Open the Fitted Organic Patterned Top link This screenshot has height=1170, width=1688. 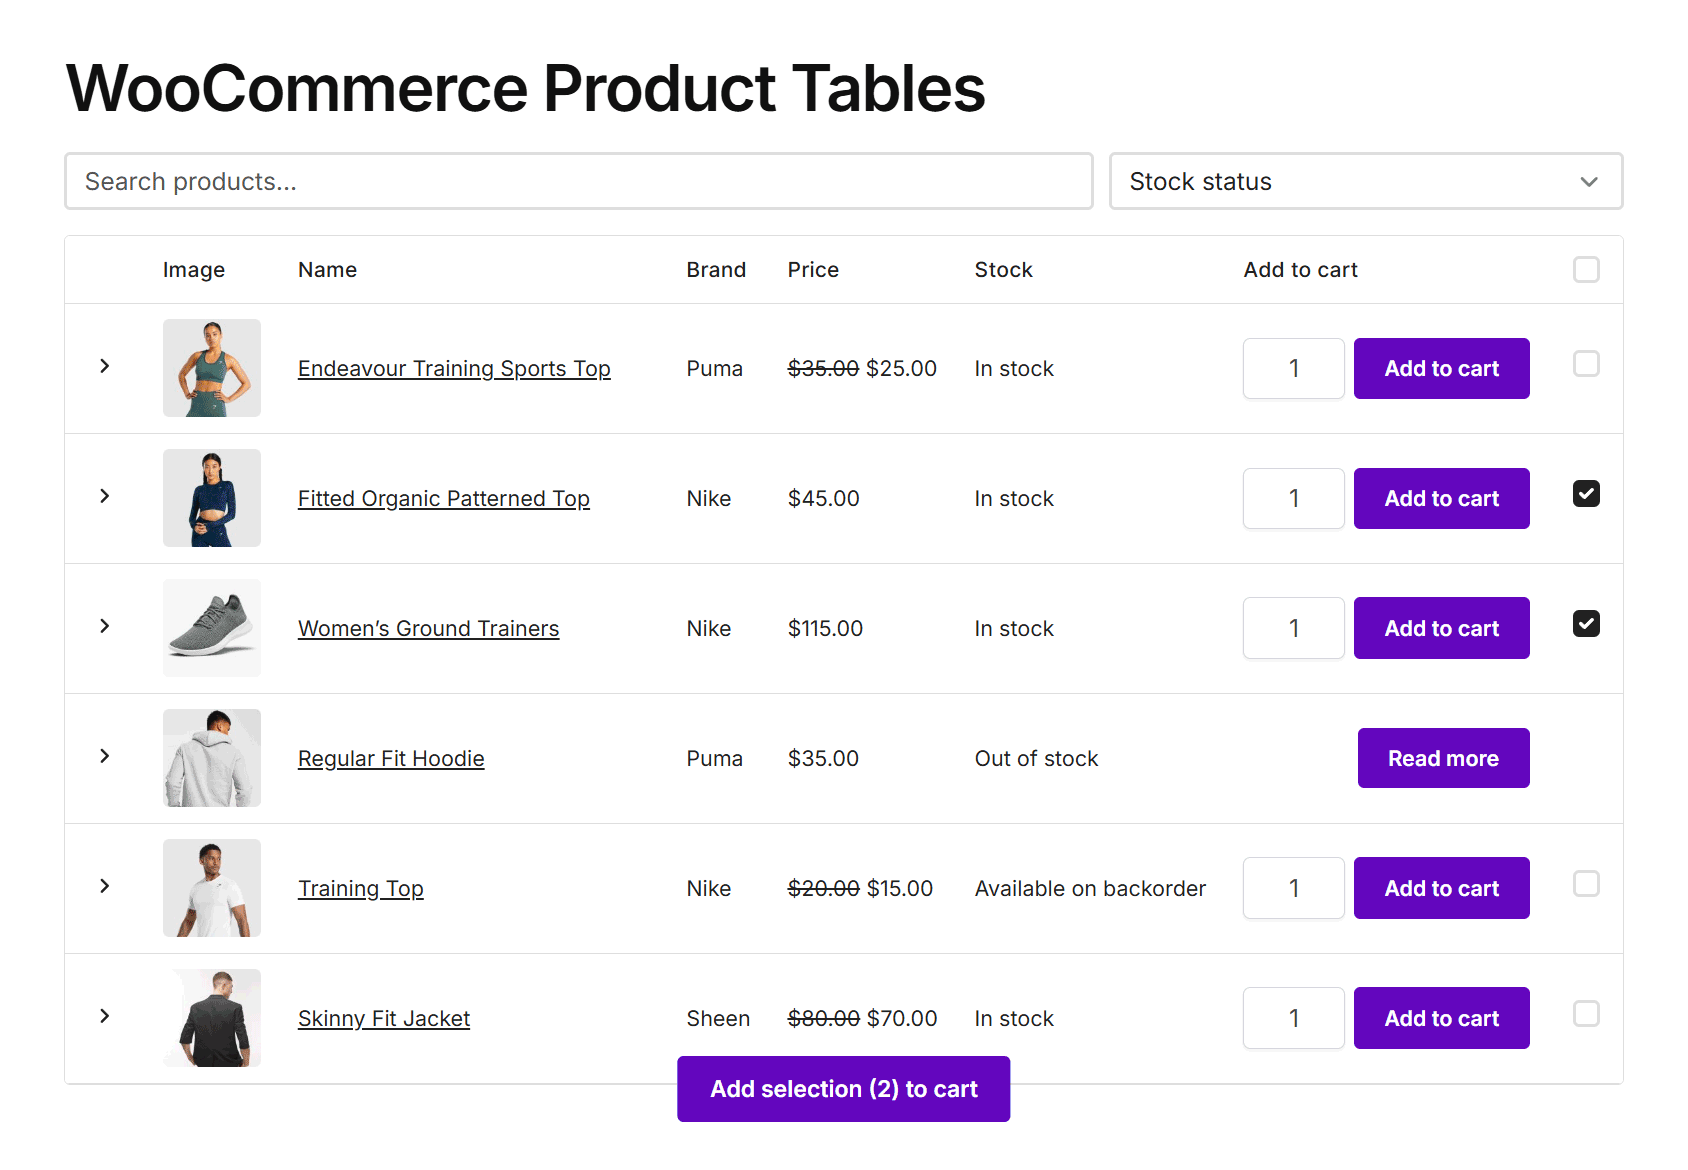tap(443, 499)
